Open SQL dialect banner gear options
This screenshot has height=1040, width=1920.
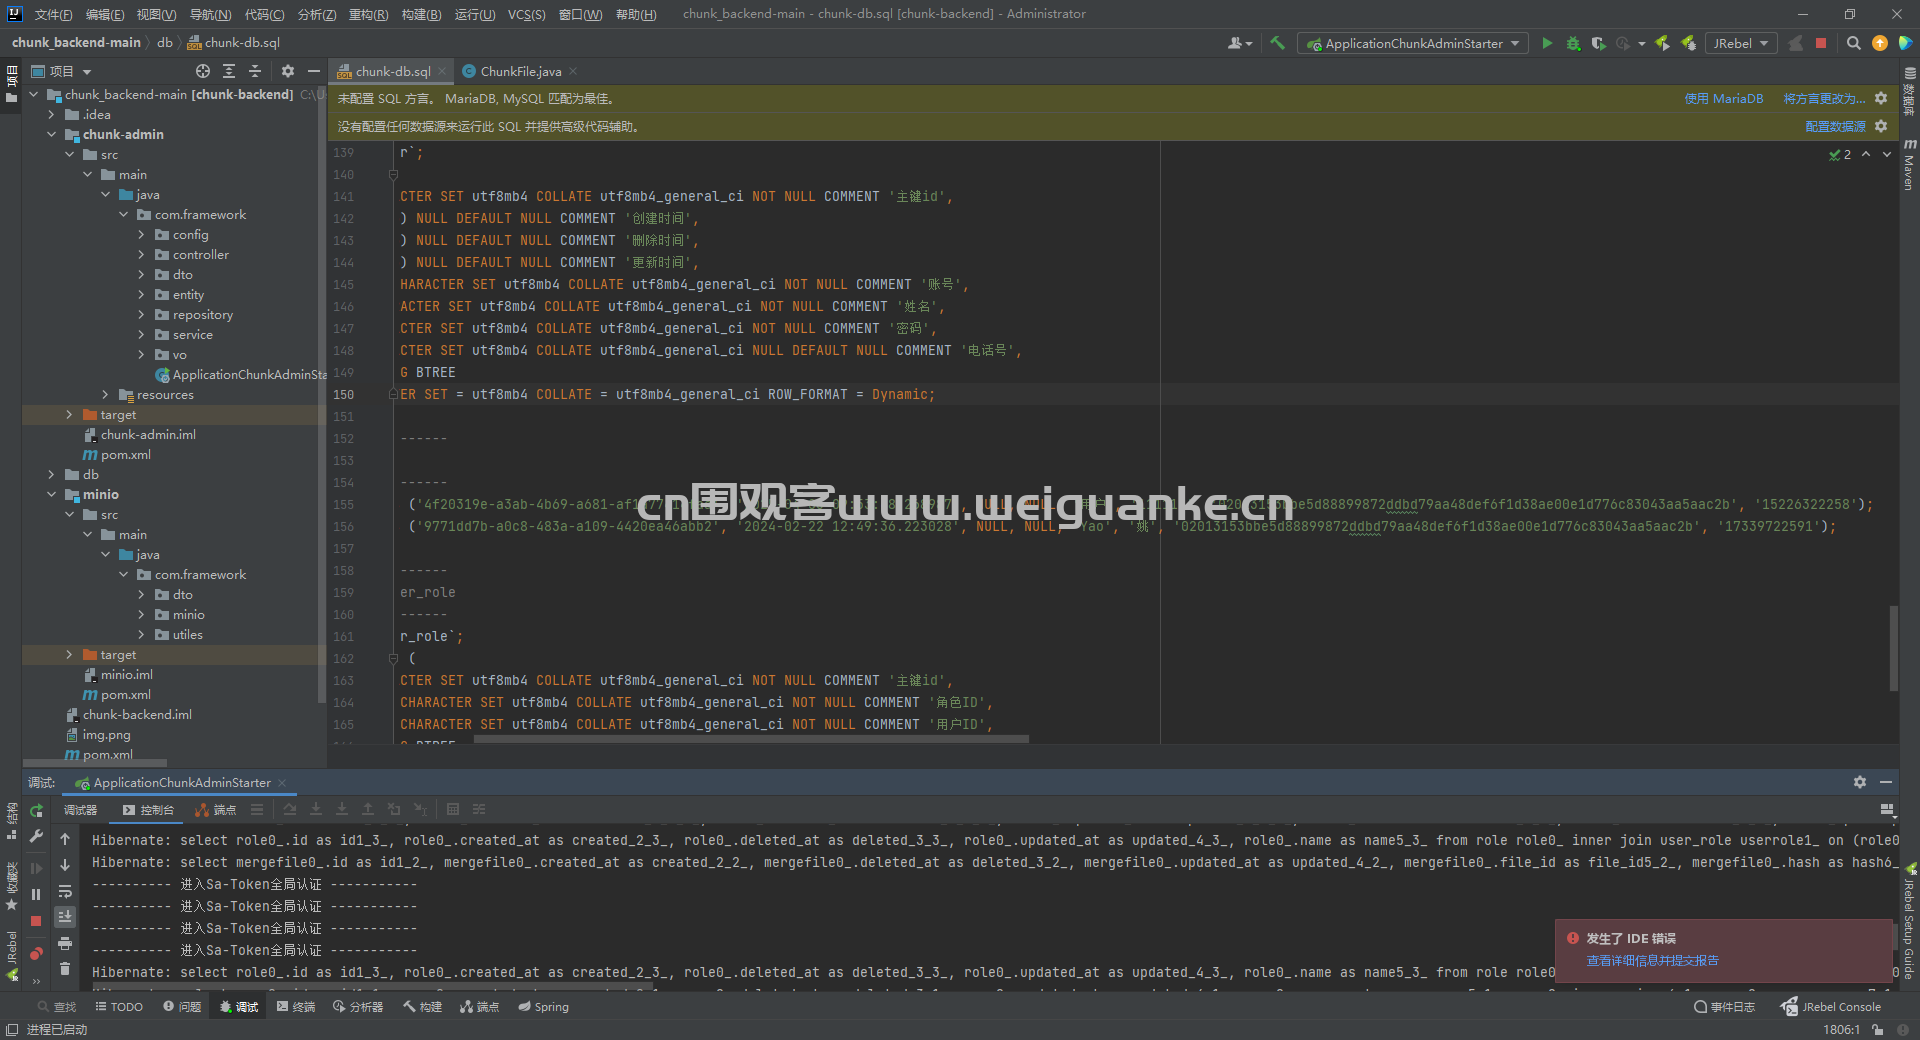point(1881,98)
